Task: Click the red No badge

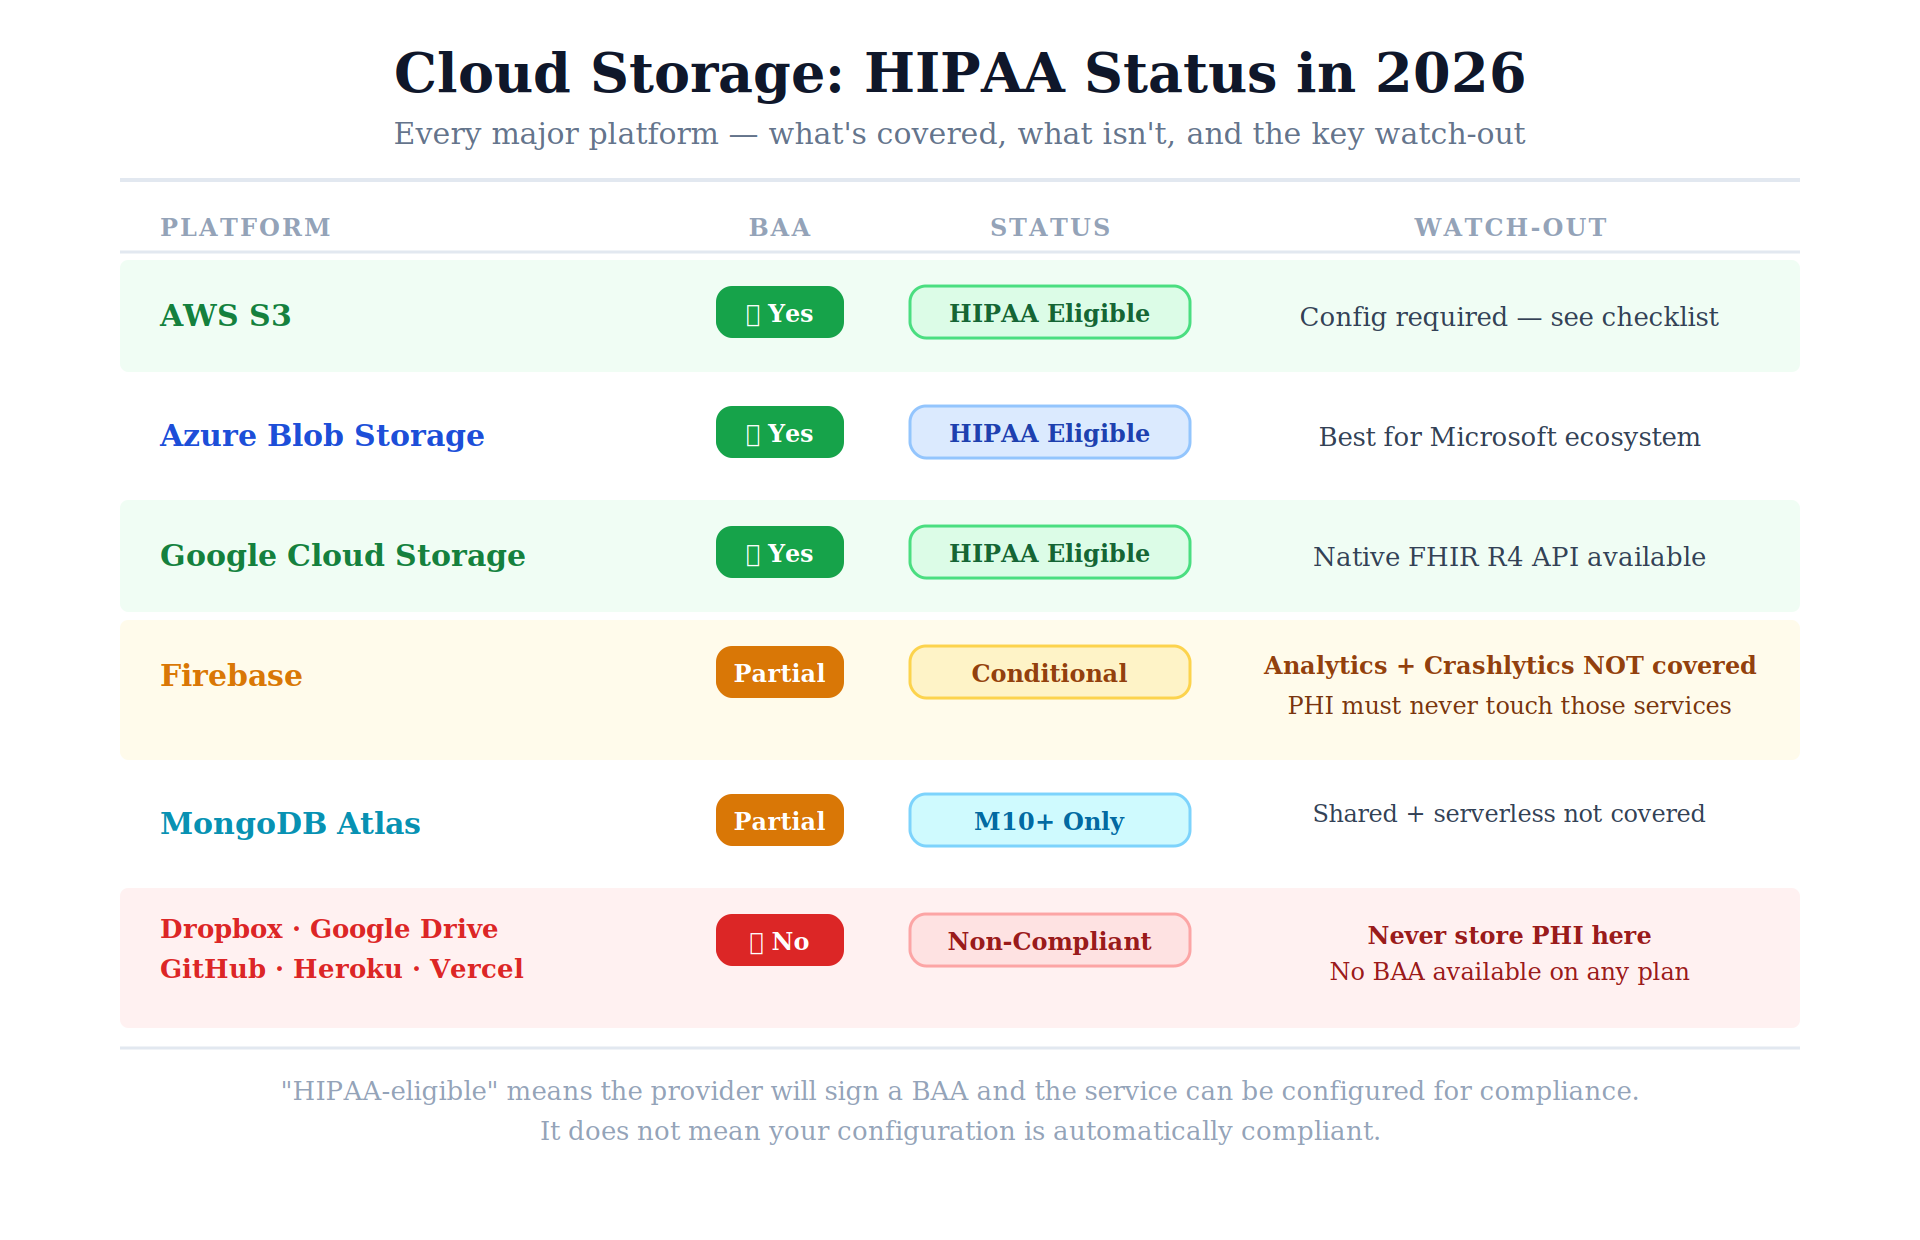Action: pyautogui.click(x=780, y=940)
